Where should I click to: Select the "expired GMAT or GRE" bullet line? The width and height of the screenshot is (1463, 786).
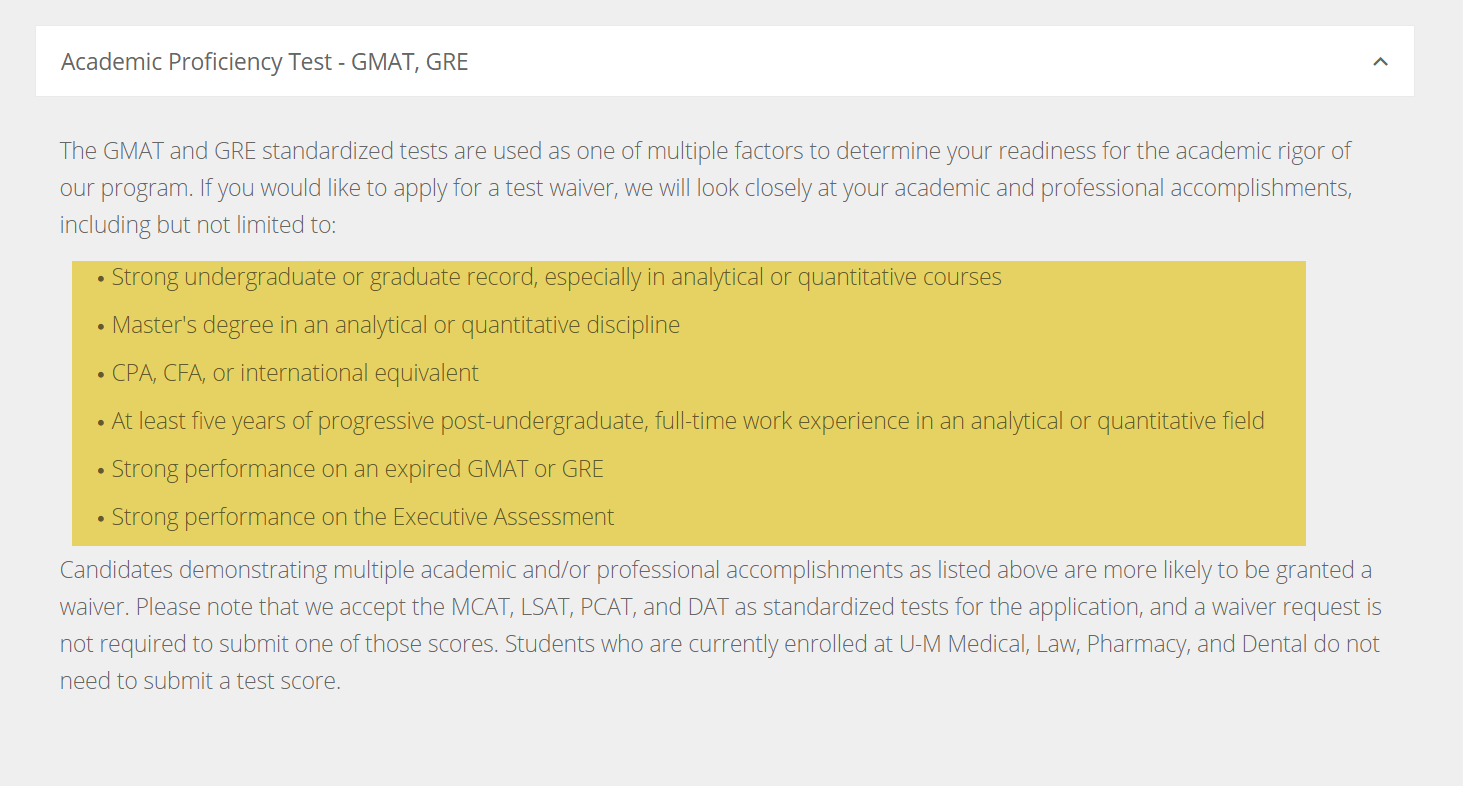pos(357,469)
